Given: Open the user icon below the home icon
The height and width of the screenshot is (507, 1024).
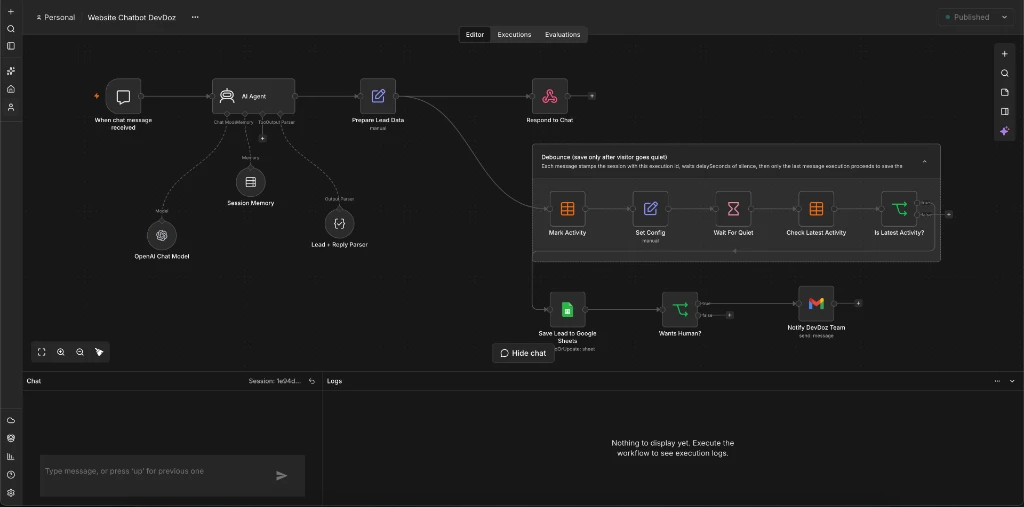Looking at the screenshot, I should [10, 107].
